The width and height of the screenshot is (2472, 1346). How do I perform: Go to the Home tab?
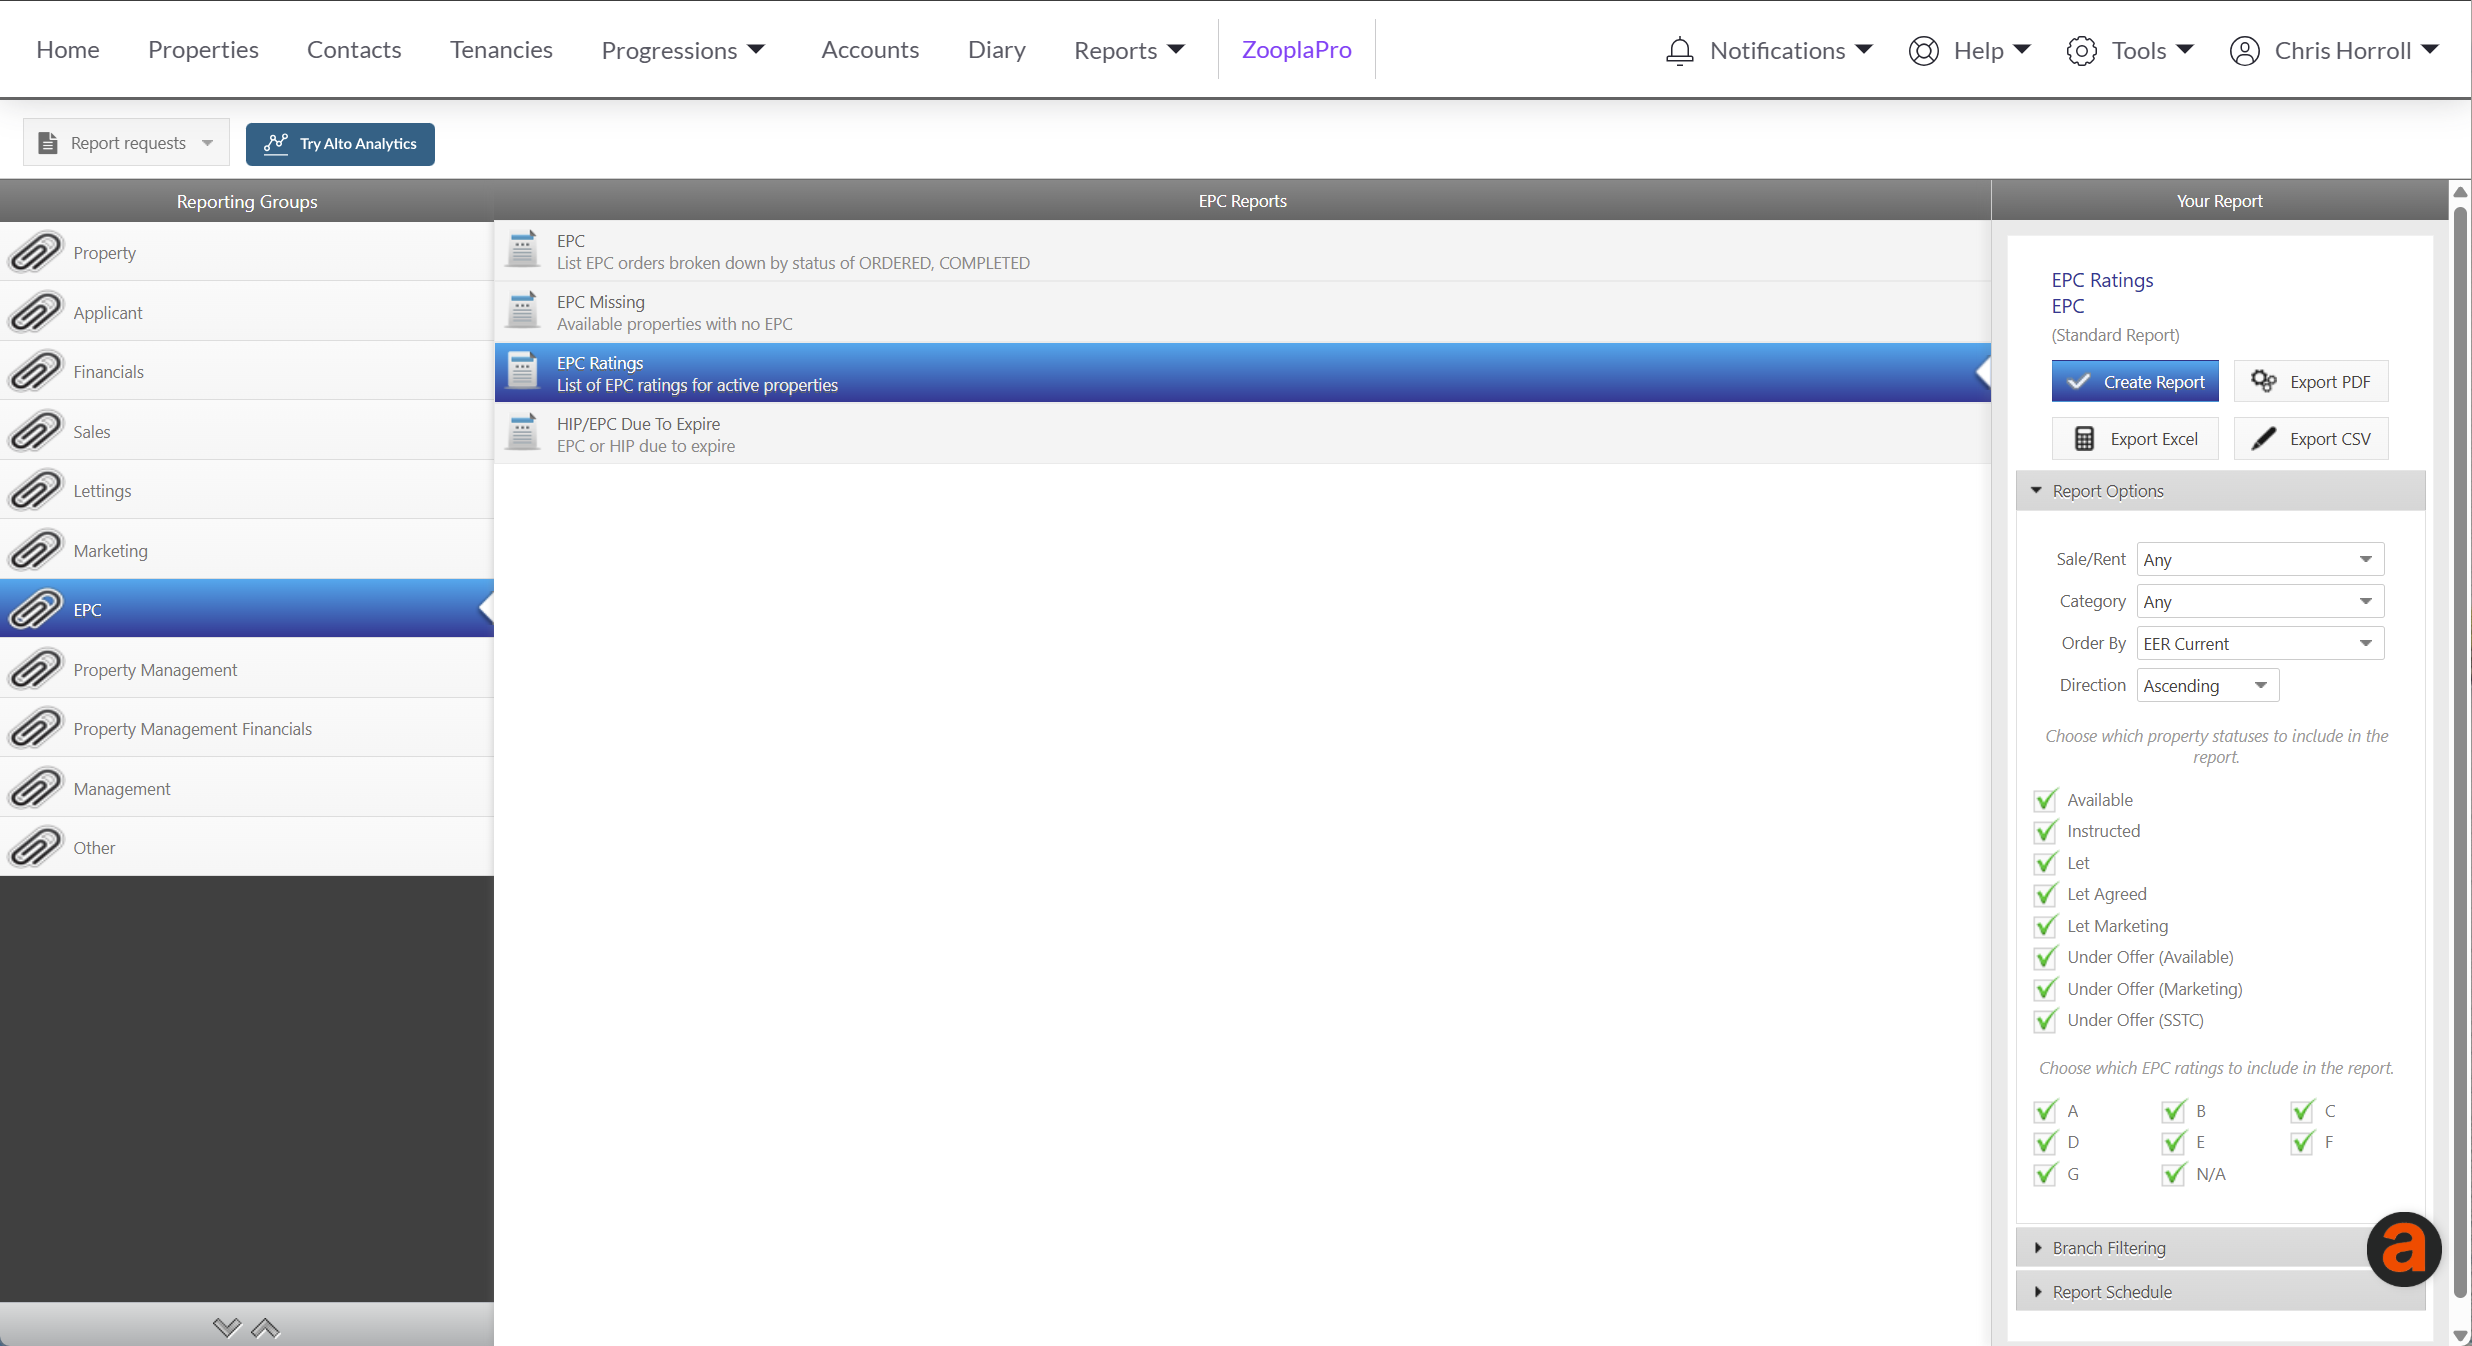[68, 50]
